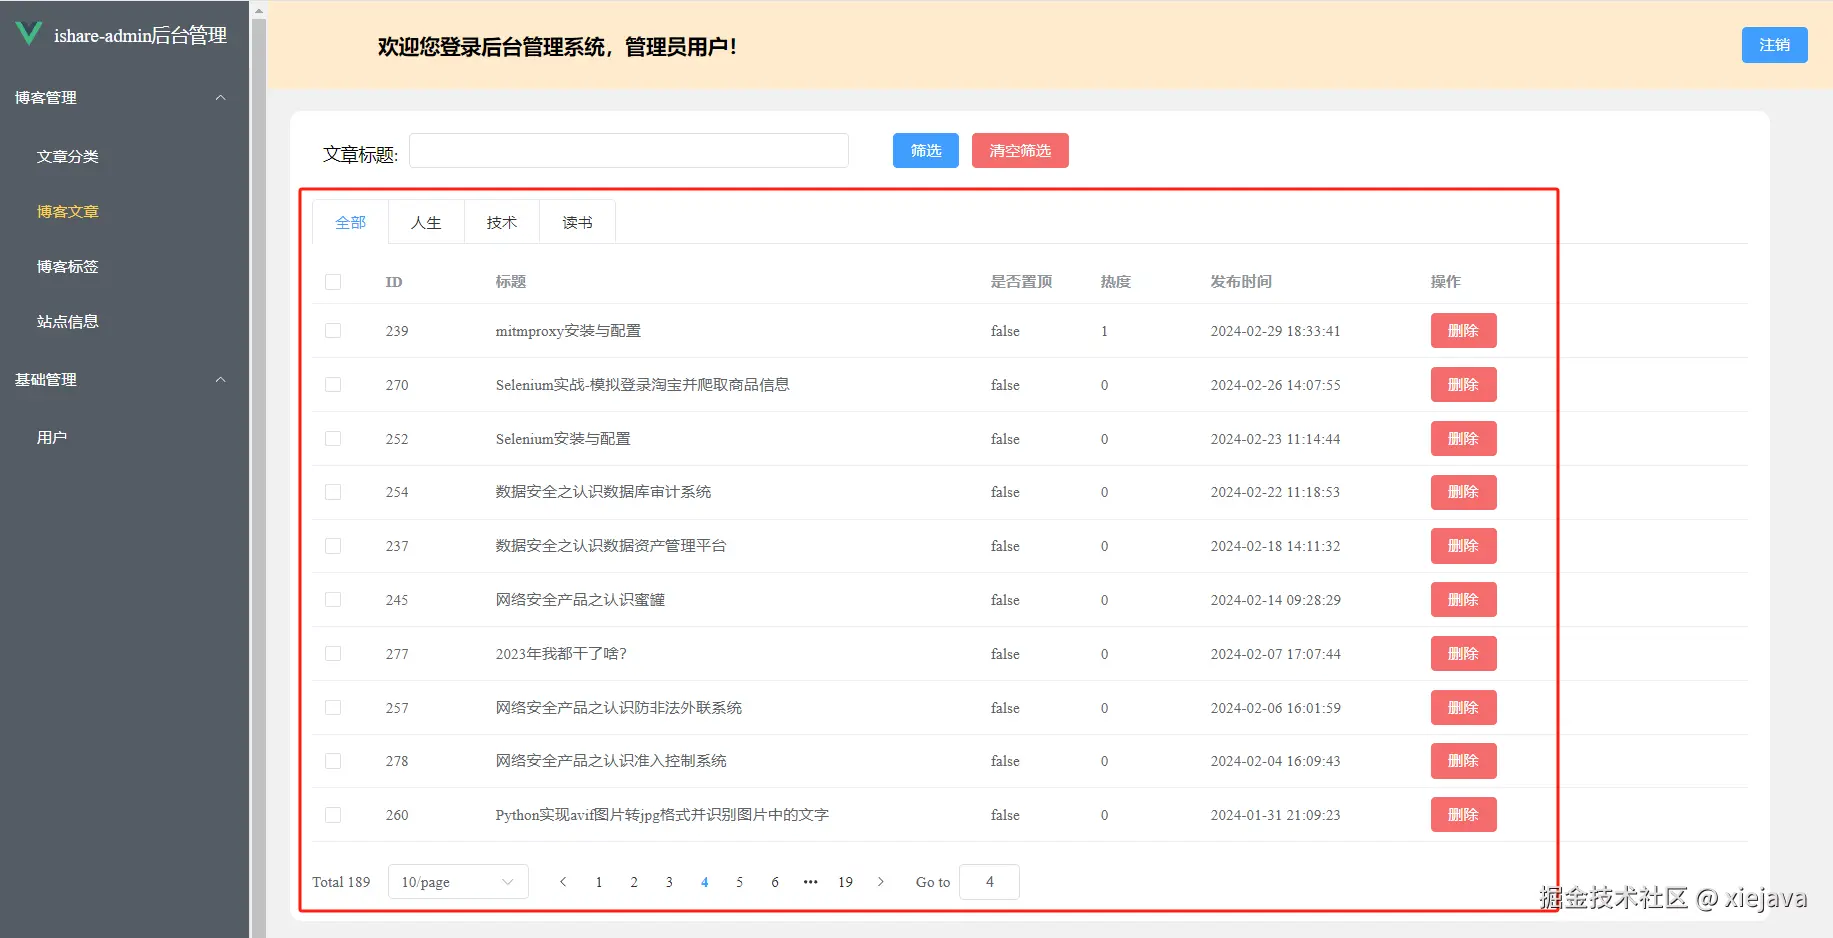
Task: Switch to the 读书 tab
Action: point(576,221)
